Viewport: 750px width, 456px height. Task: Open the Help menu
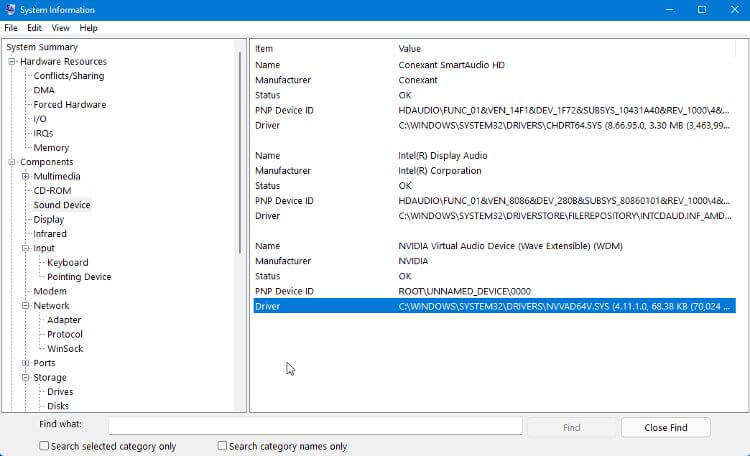pyautogui.click(x=88, y=28)
